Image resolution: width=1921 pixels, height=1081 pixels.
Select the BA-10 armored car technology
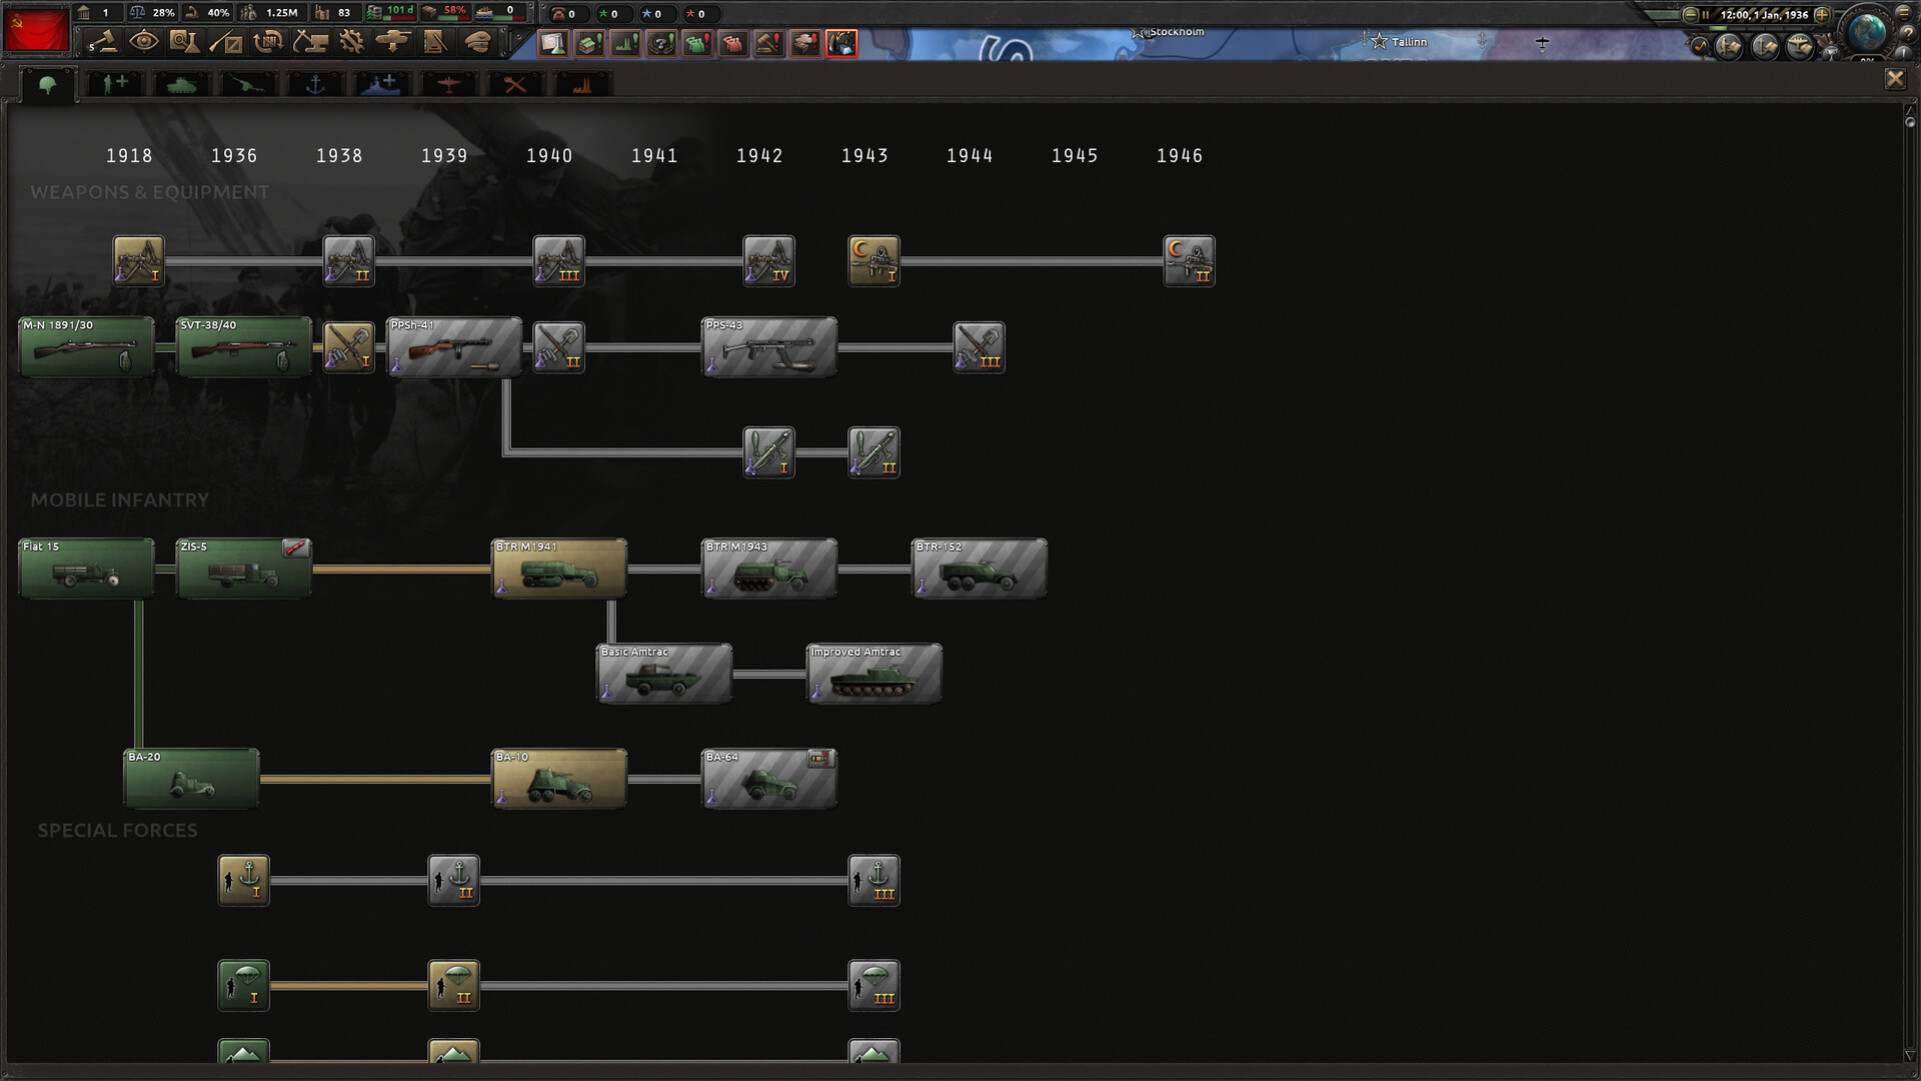tap(559, 778)
